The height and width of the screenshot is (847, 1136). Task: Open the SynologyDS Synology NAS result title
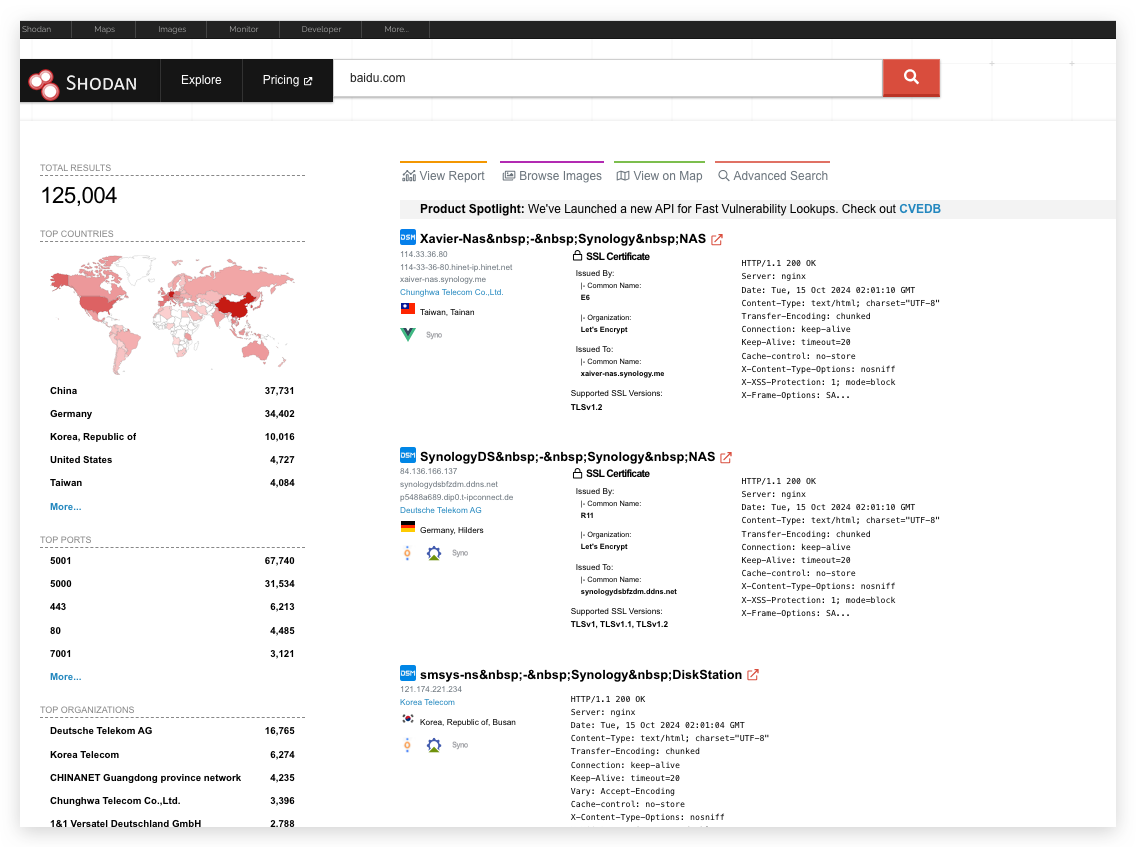[x=567, y=457]
